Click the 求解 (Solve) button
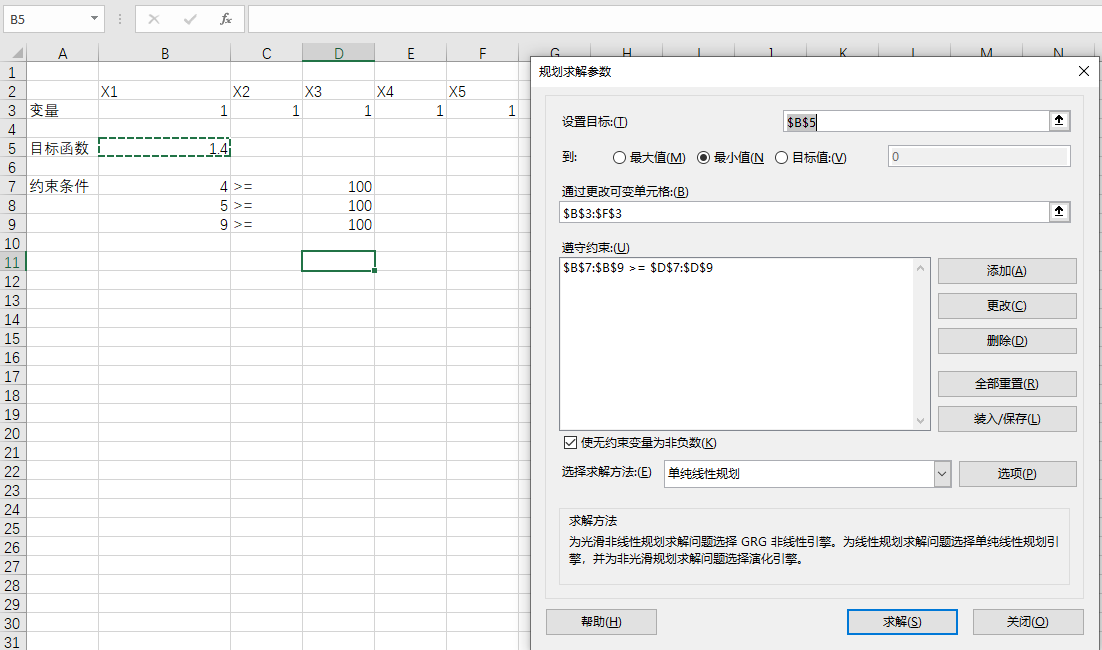 901,621
